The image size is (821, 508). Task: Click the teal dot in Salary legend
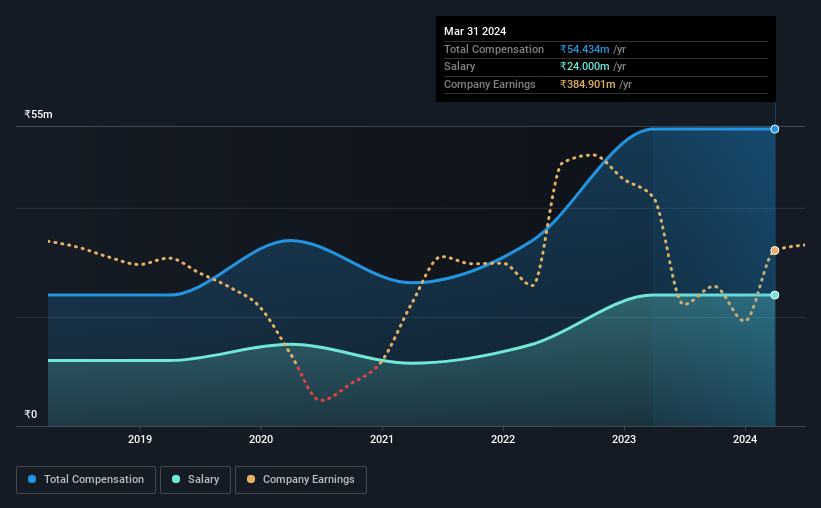click(176, 479)
